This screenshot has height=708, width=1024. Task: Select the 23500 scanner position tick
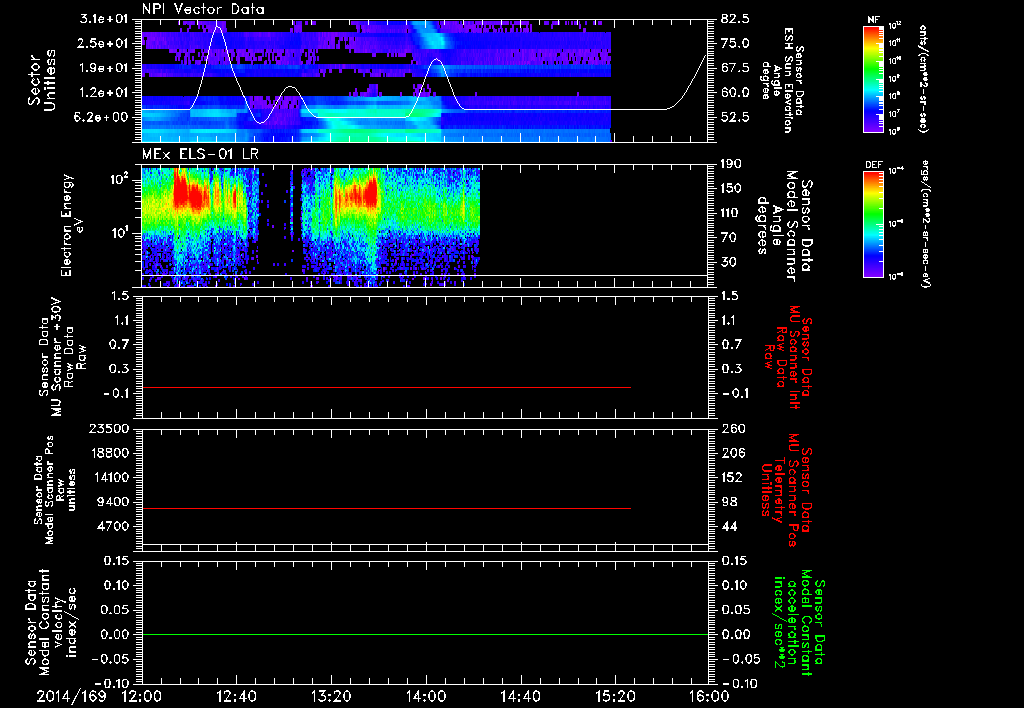tap(111, 428)
